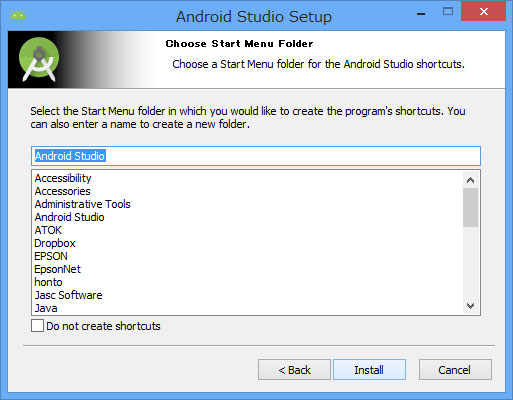Screen dimensions: 513x400
Task: Click the Install button
Action: [x=369, y=370]
